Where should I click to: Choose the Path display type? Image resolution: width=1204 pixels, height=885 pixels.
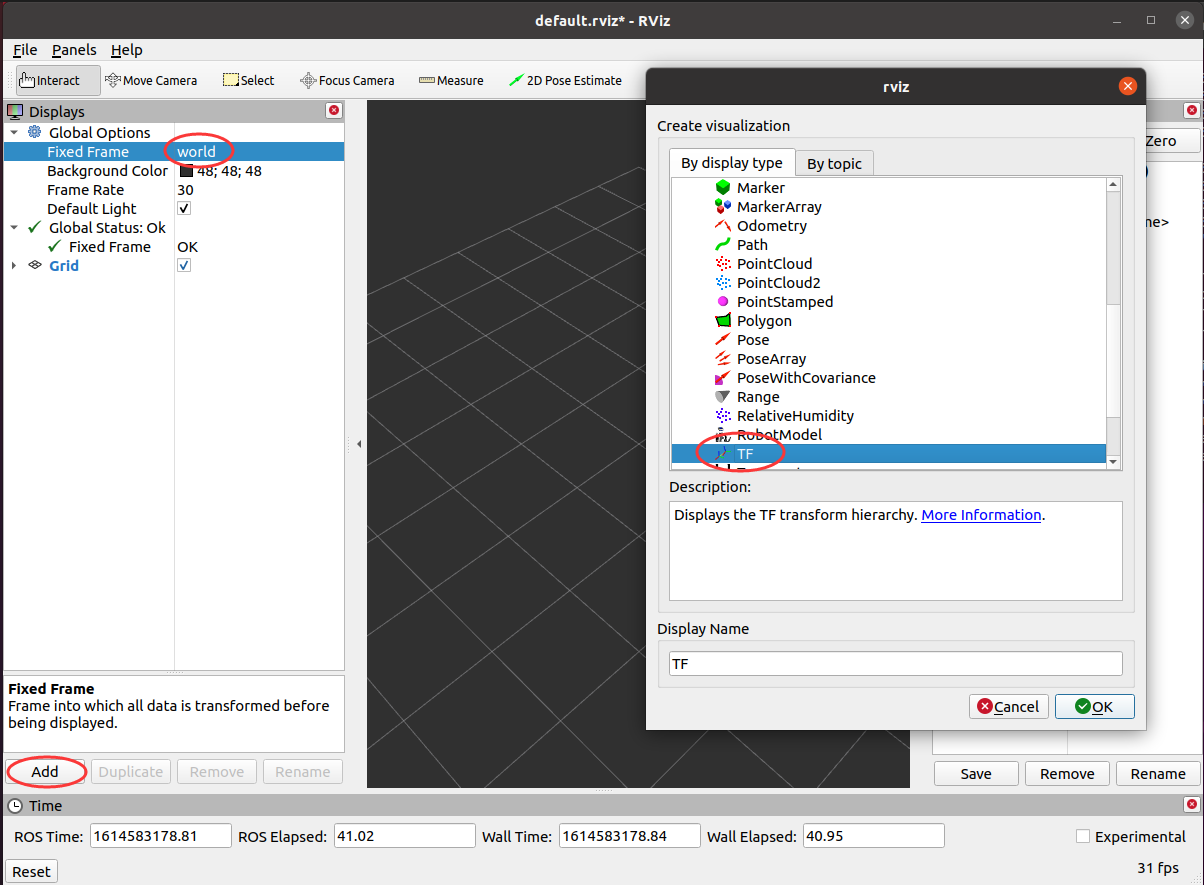tap(742, 245)
